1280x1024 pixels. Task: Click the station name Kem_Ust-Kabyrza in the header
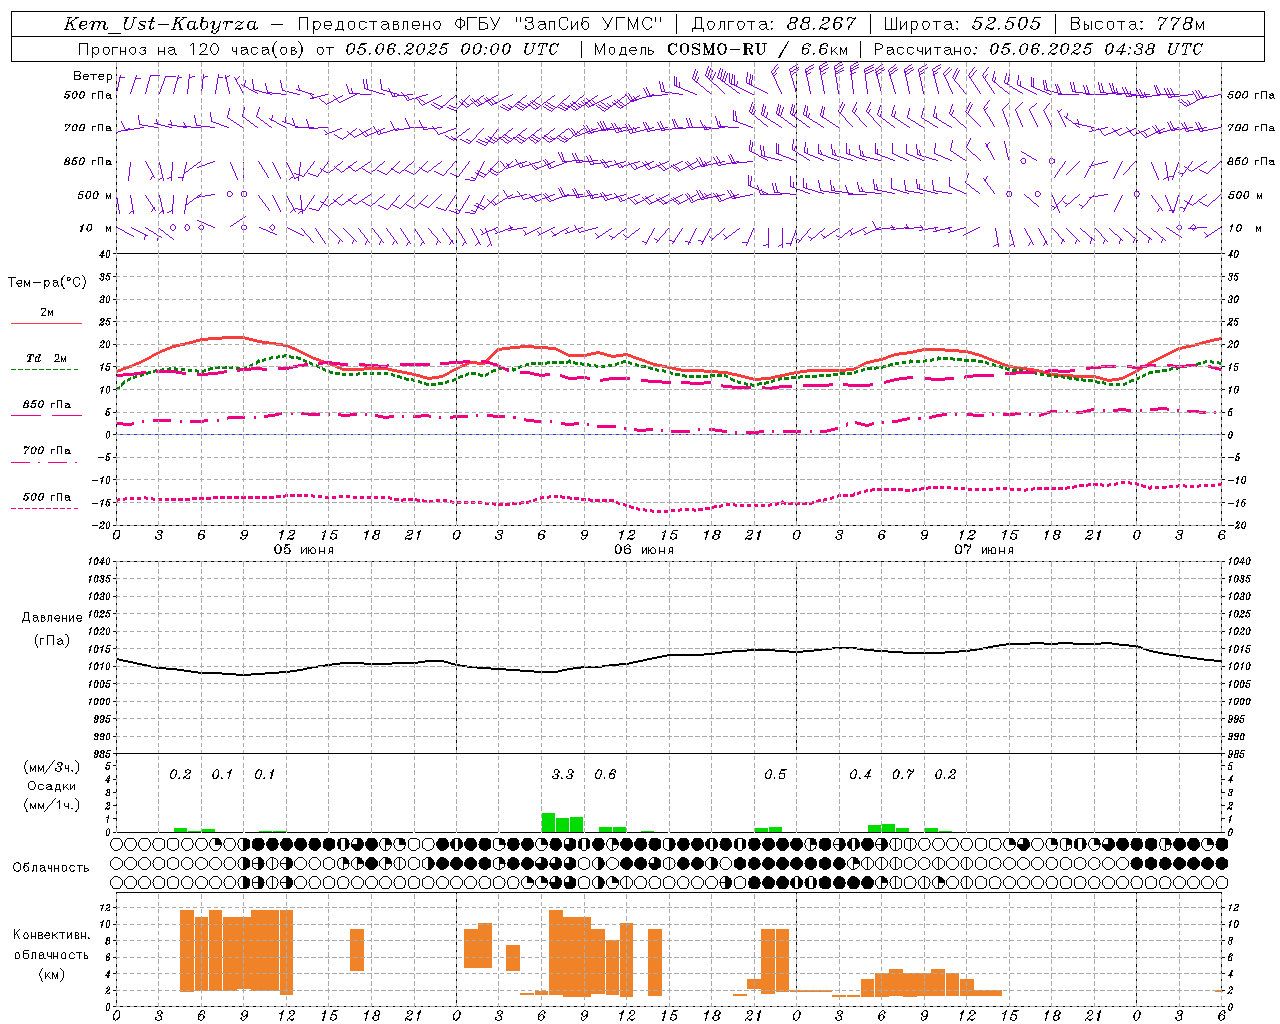point(161,24)
